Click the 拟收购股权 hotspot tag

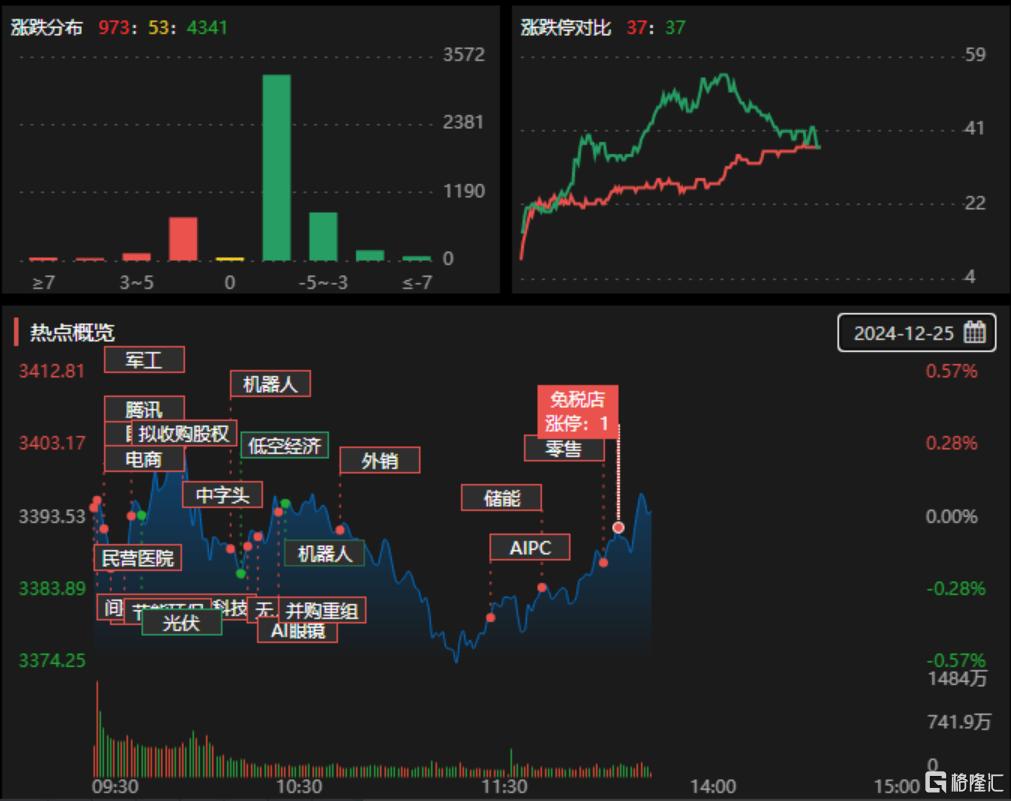point(185,434)
